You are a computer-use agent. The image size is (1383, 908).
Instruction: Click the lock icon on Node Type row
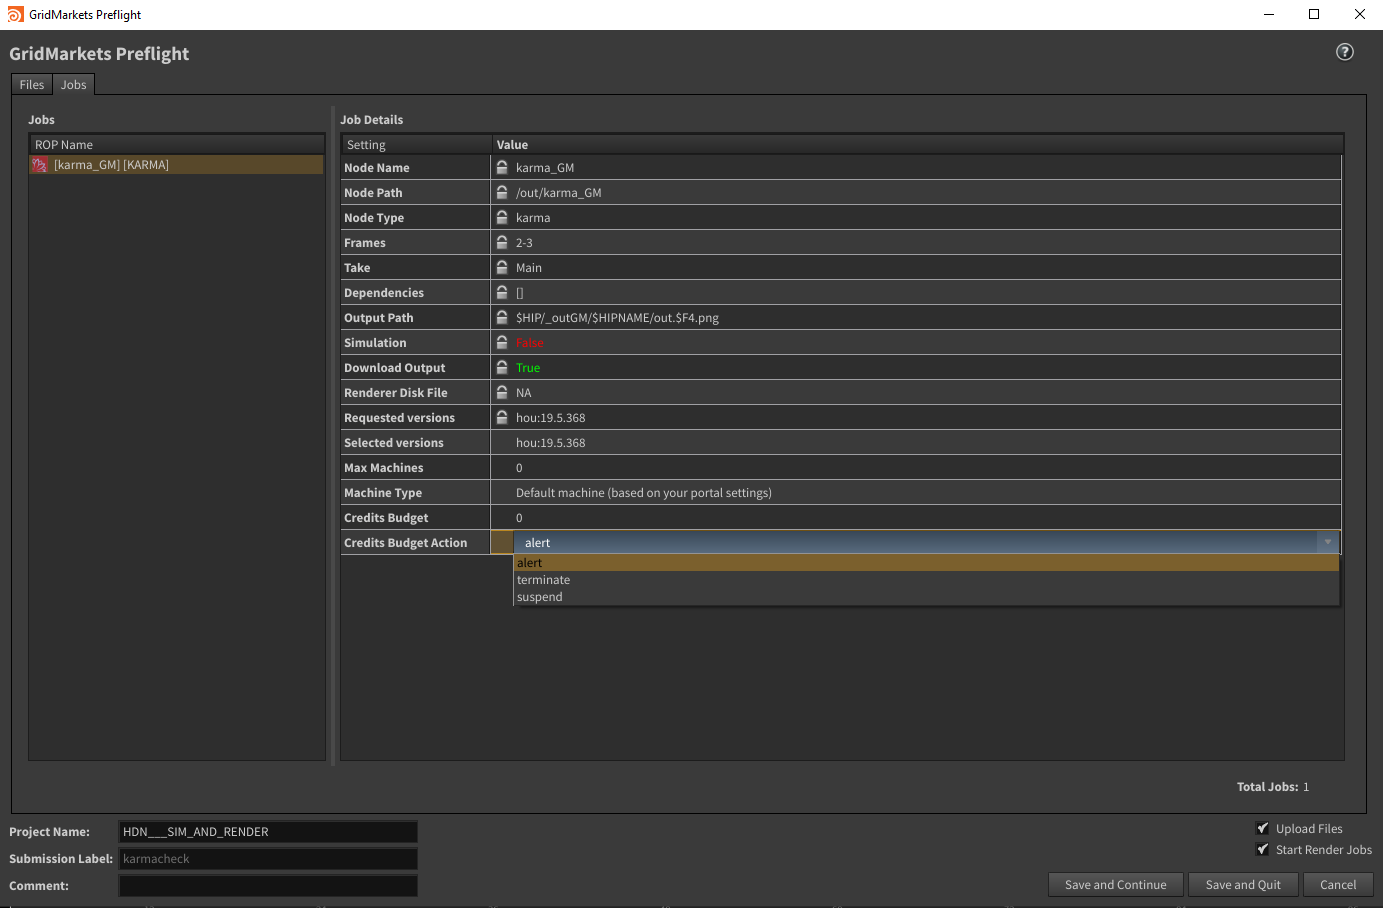pos(502,217)
